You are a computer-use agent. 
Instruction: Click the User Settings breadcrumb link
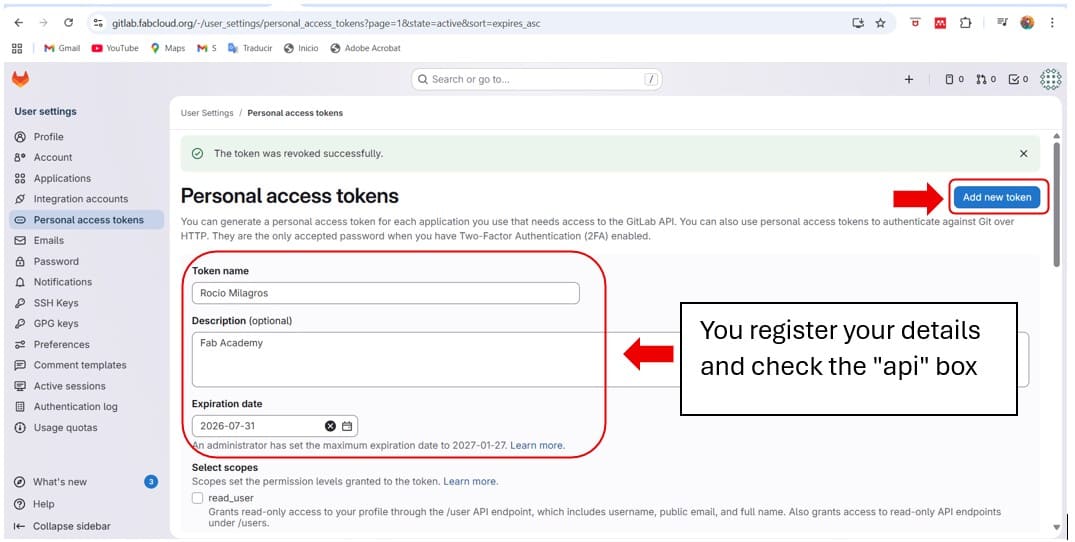pos(207,113)
